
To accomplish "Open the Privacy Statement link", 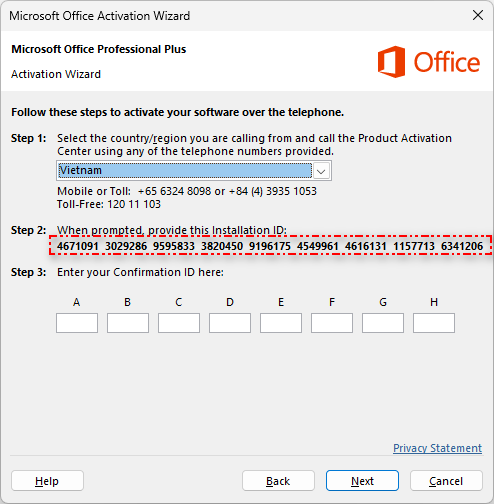I will click(x=437, y=448).
